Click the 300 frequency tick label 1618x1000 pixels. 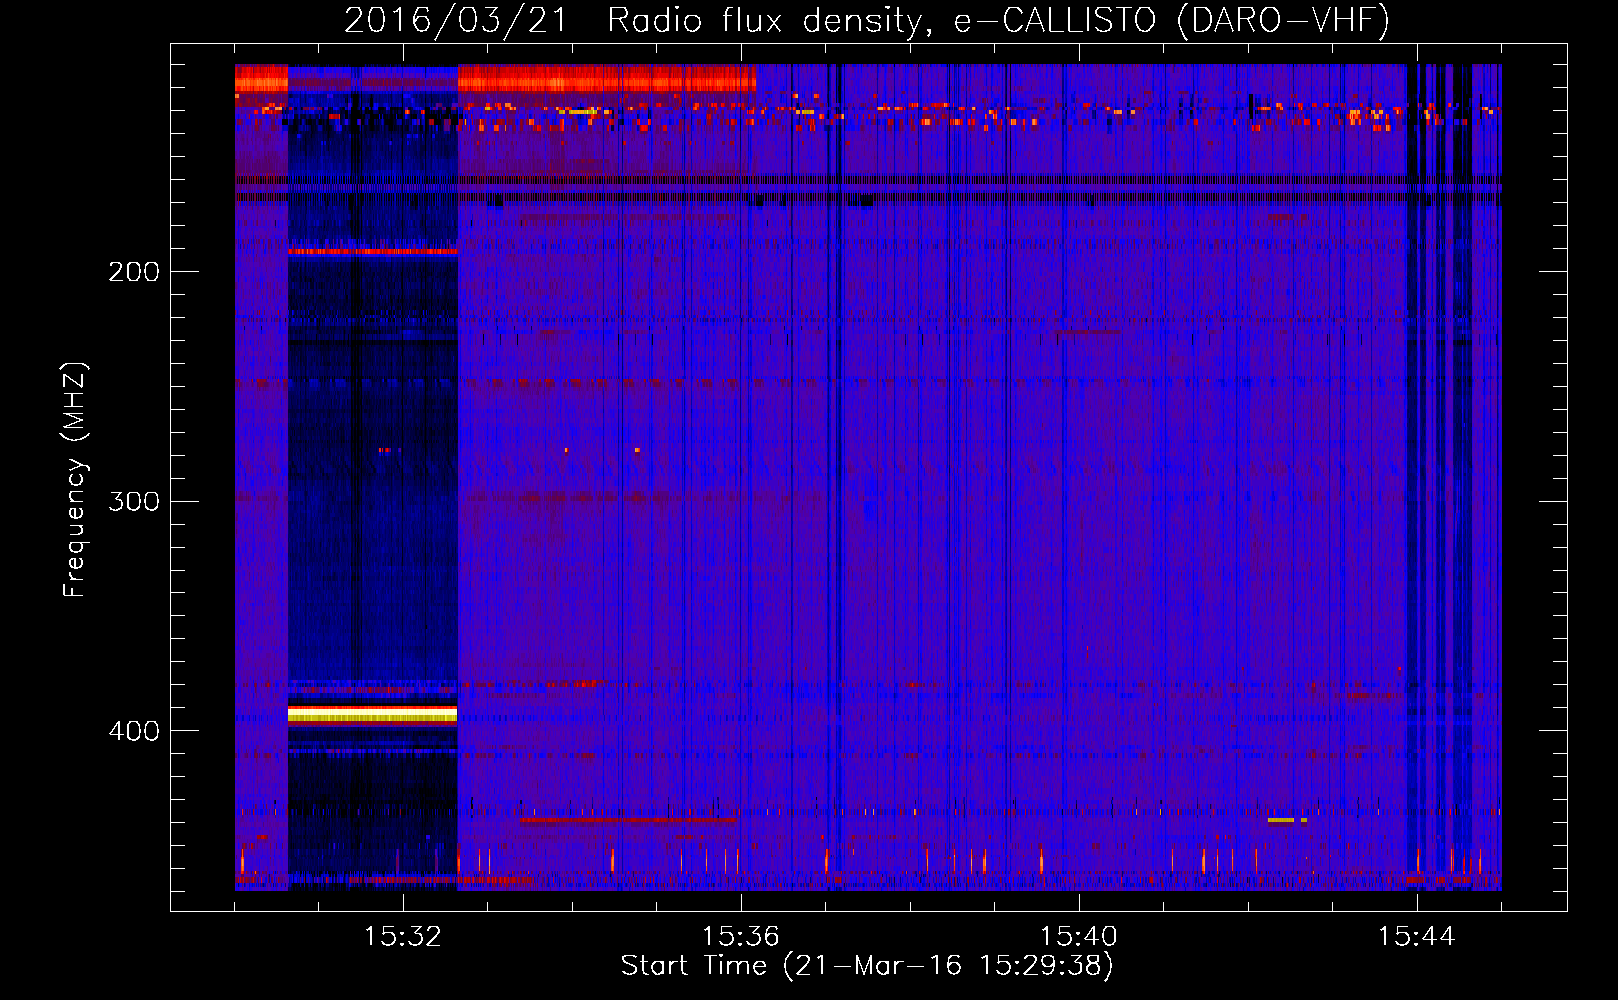point(134,501)
